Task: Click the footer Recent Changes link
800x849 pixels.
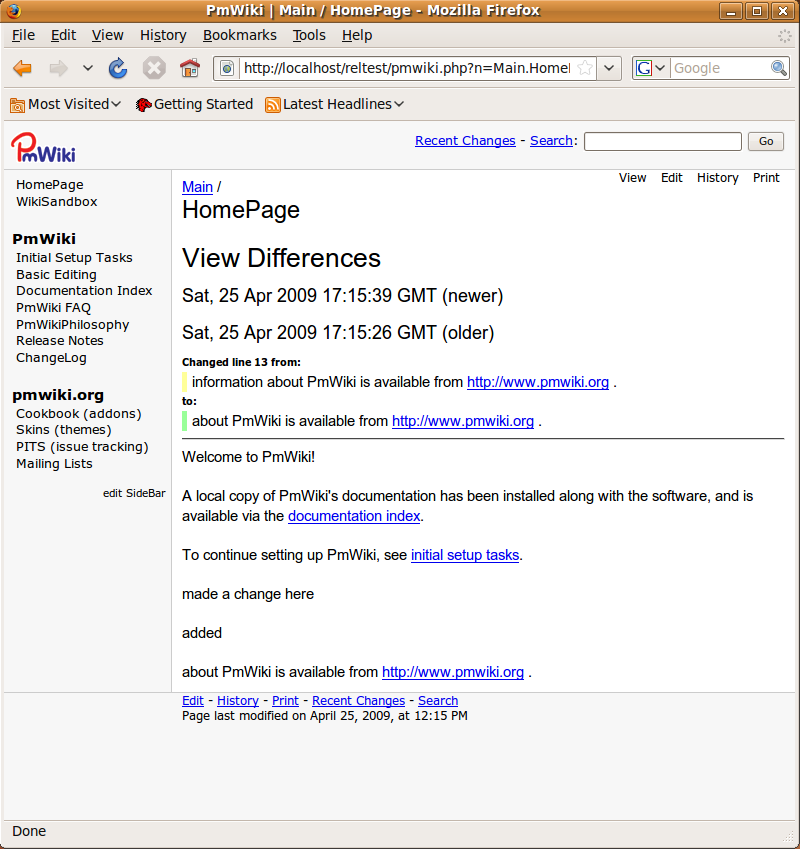Action: tap(358, 701)
